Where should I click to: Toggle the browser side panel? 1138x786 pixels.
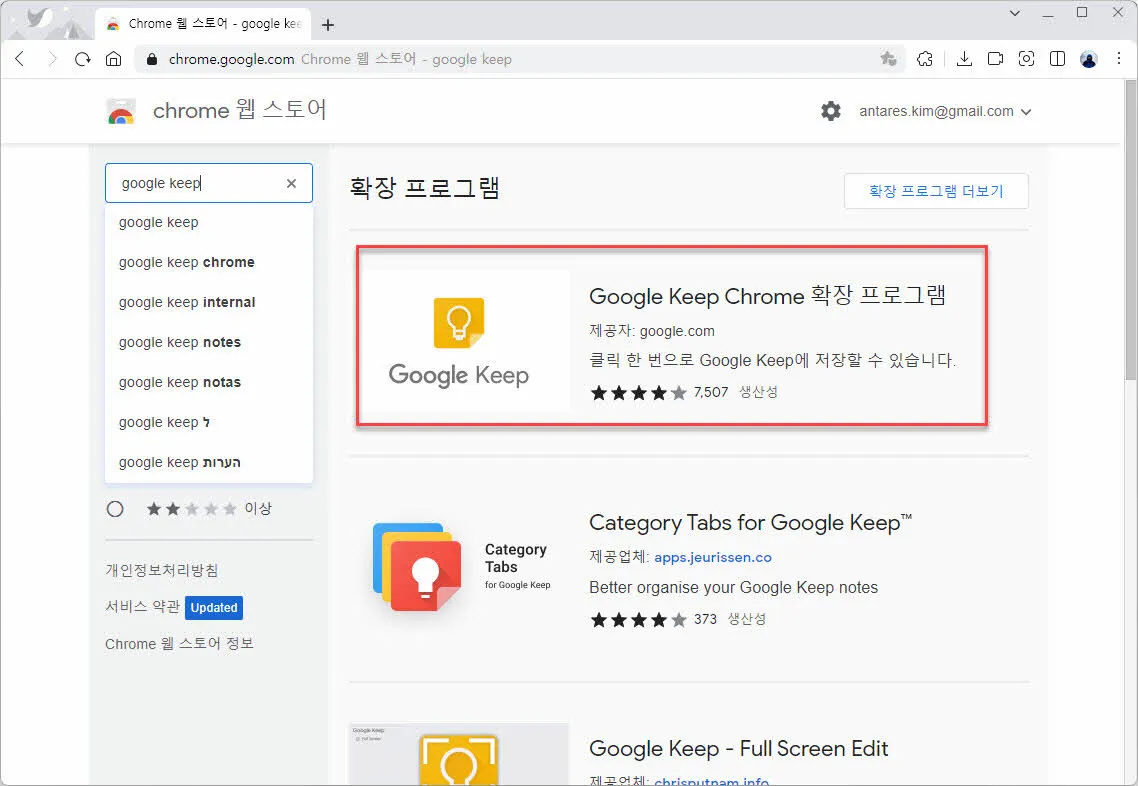pyautogui.click(x=1057, y=59)
